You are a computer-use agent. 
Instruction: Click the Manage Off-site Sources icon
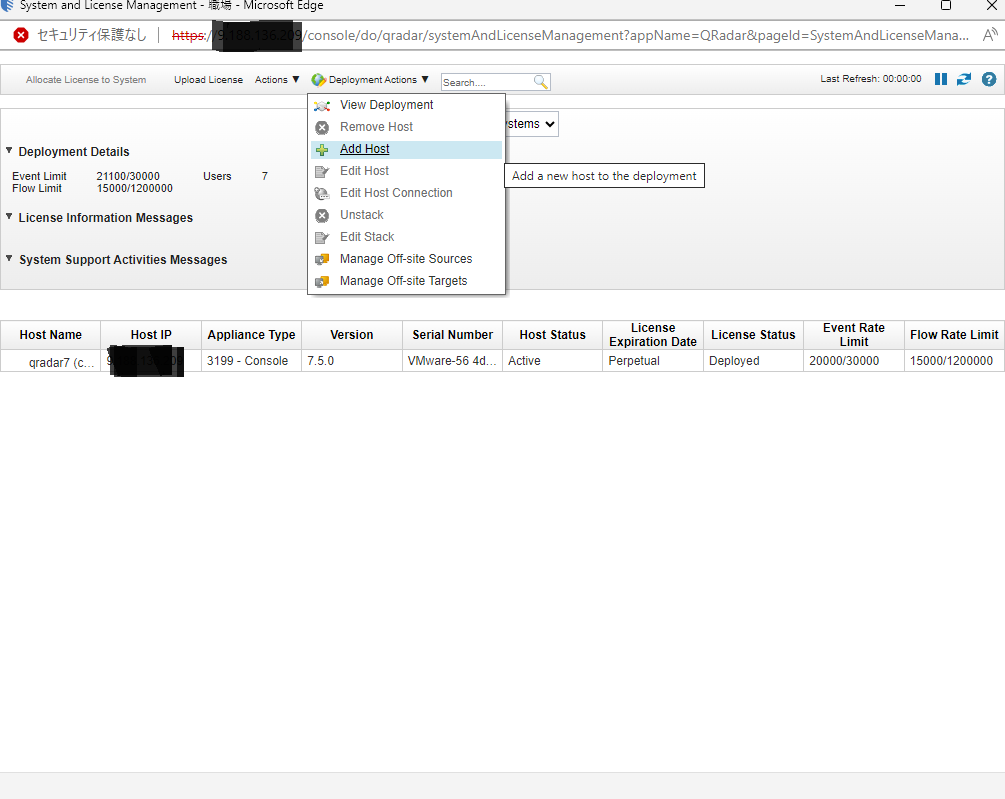pos(322,259)
